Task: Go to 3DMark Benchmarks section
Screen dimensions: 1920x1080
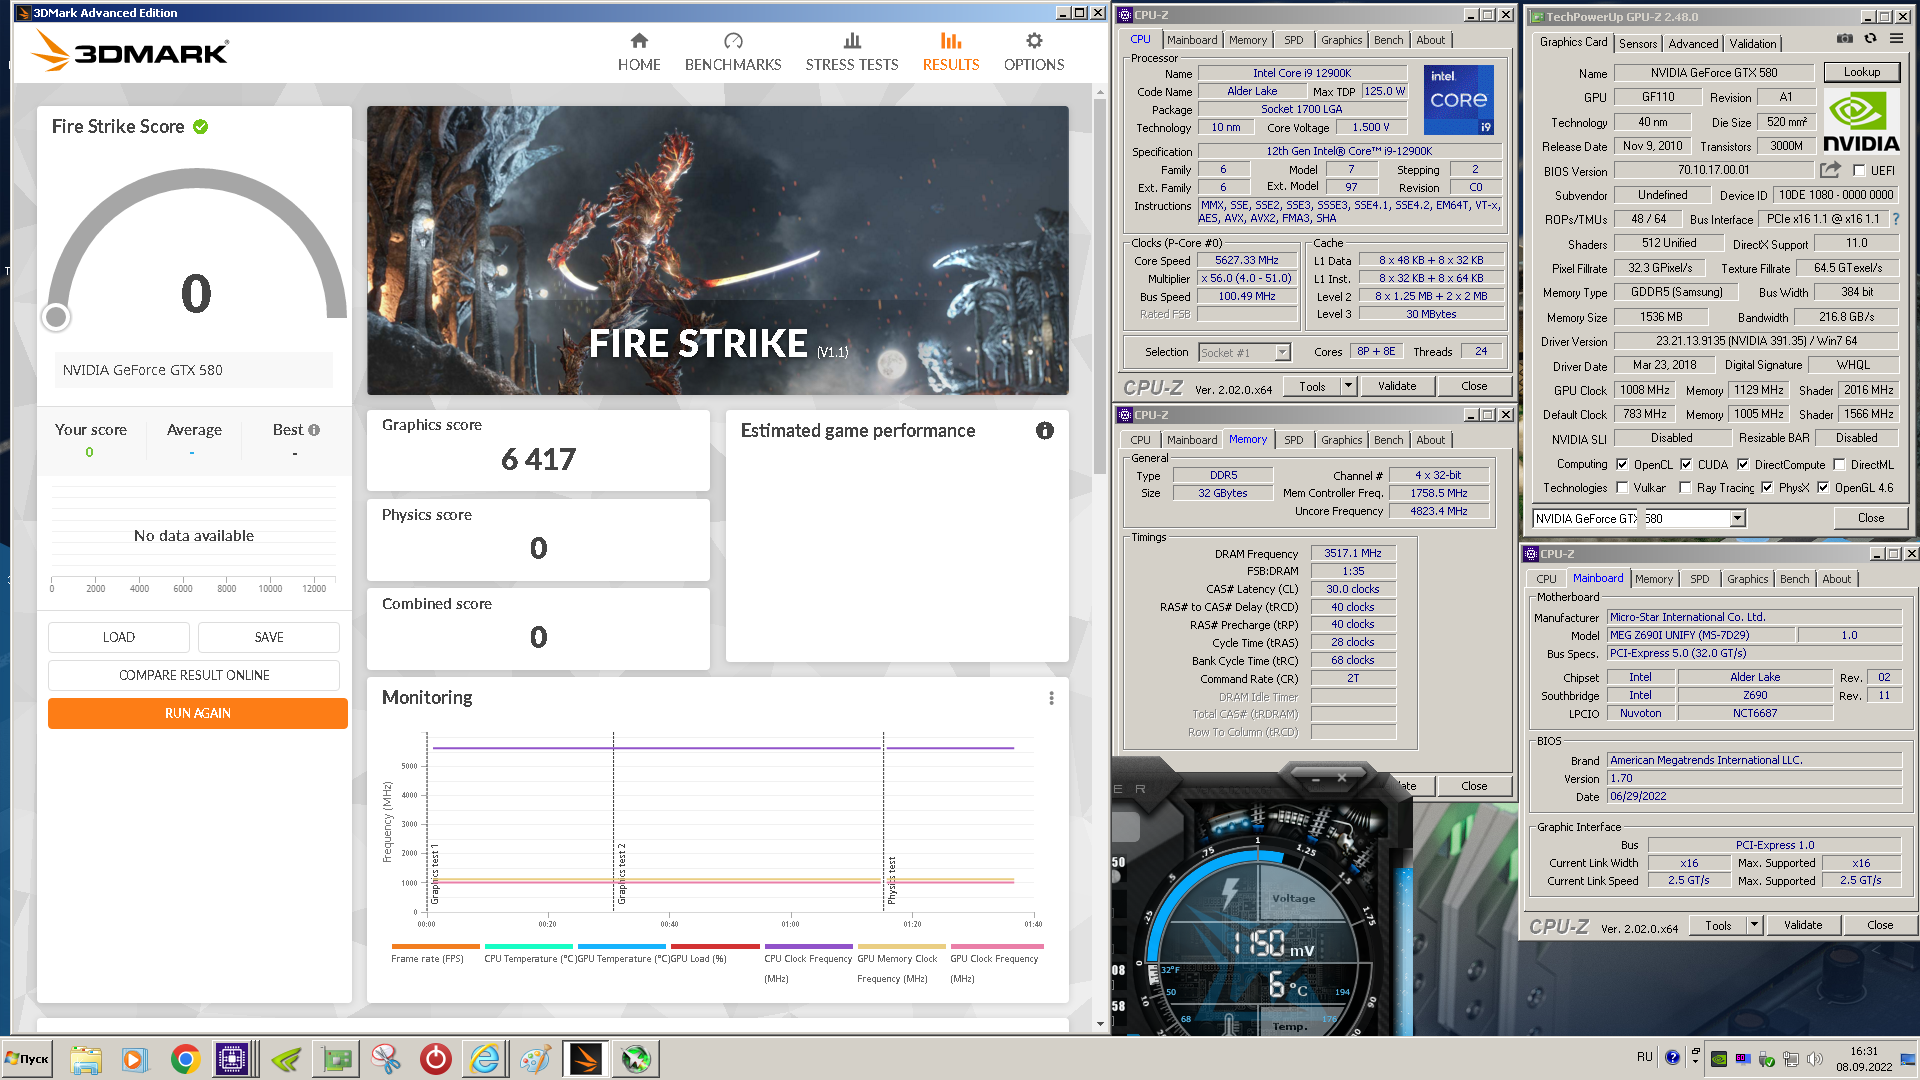Action: pyautogui.click(x=733, y=52)
